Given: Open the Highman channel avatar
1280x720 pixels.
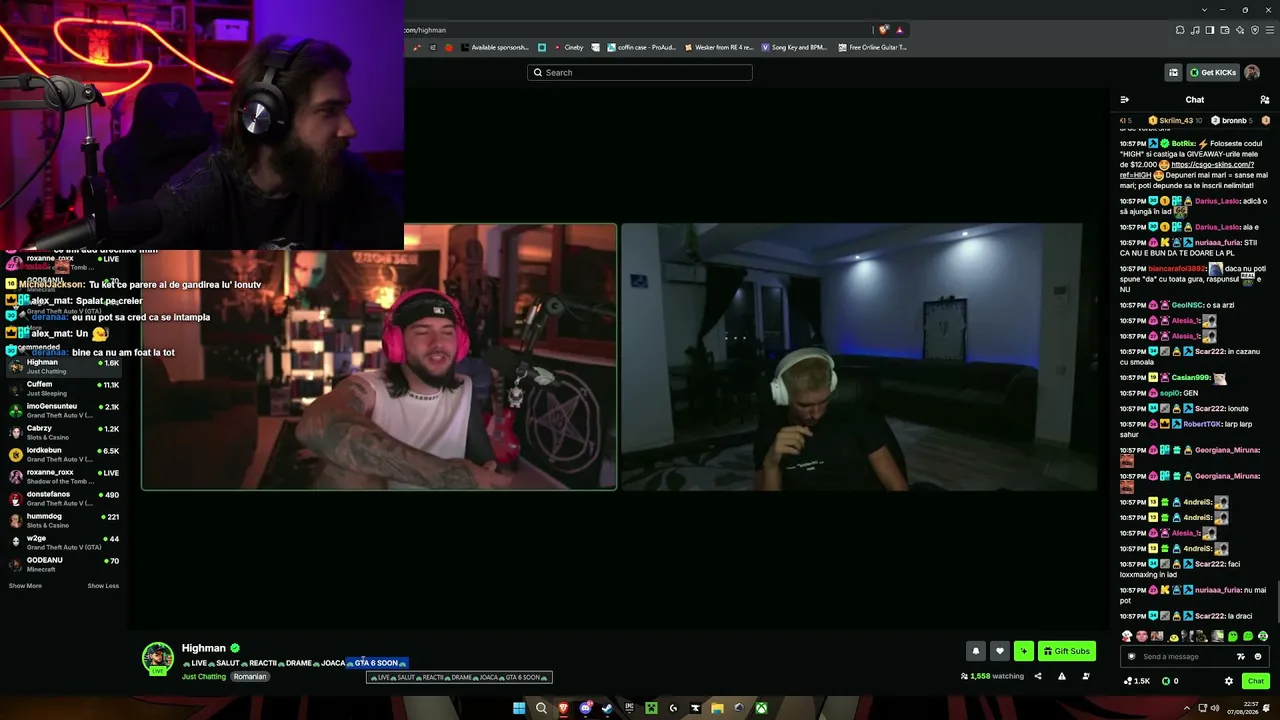Looking at the screenshot, I should tap(157, 657).
